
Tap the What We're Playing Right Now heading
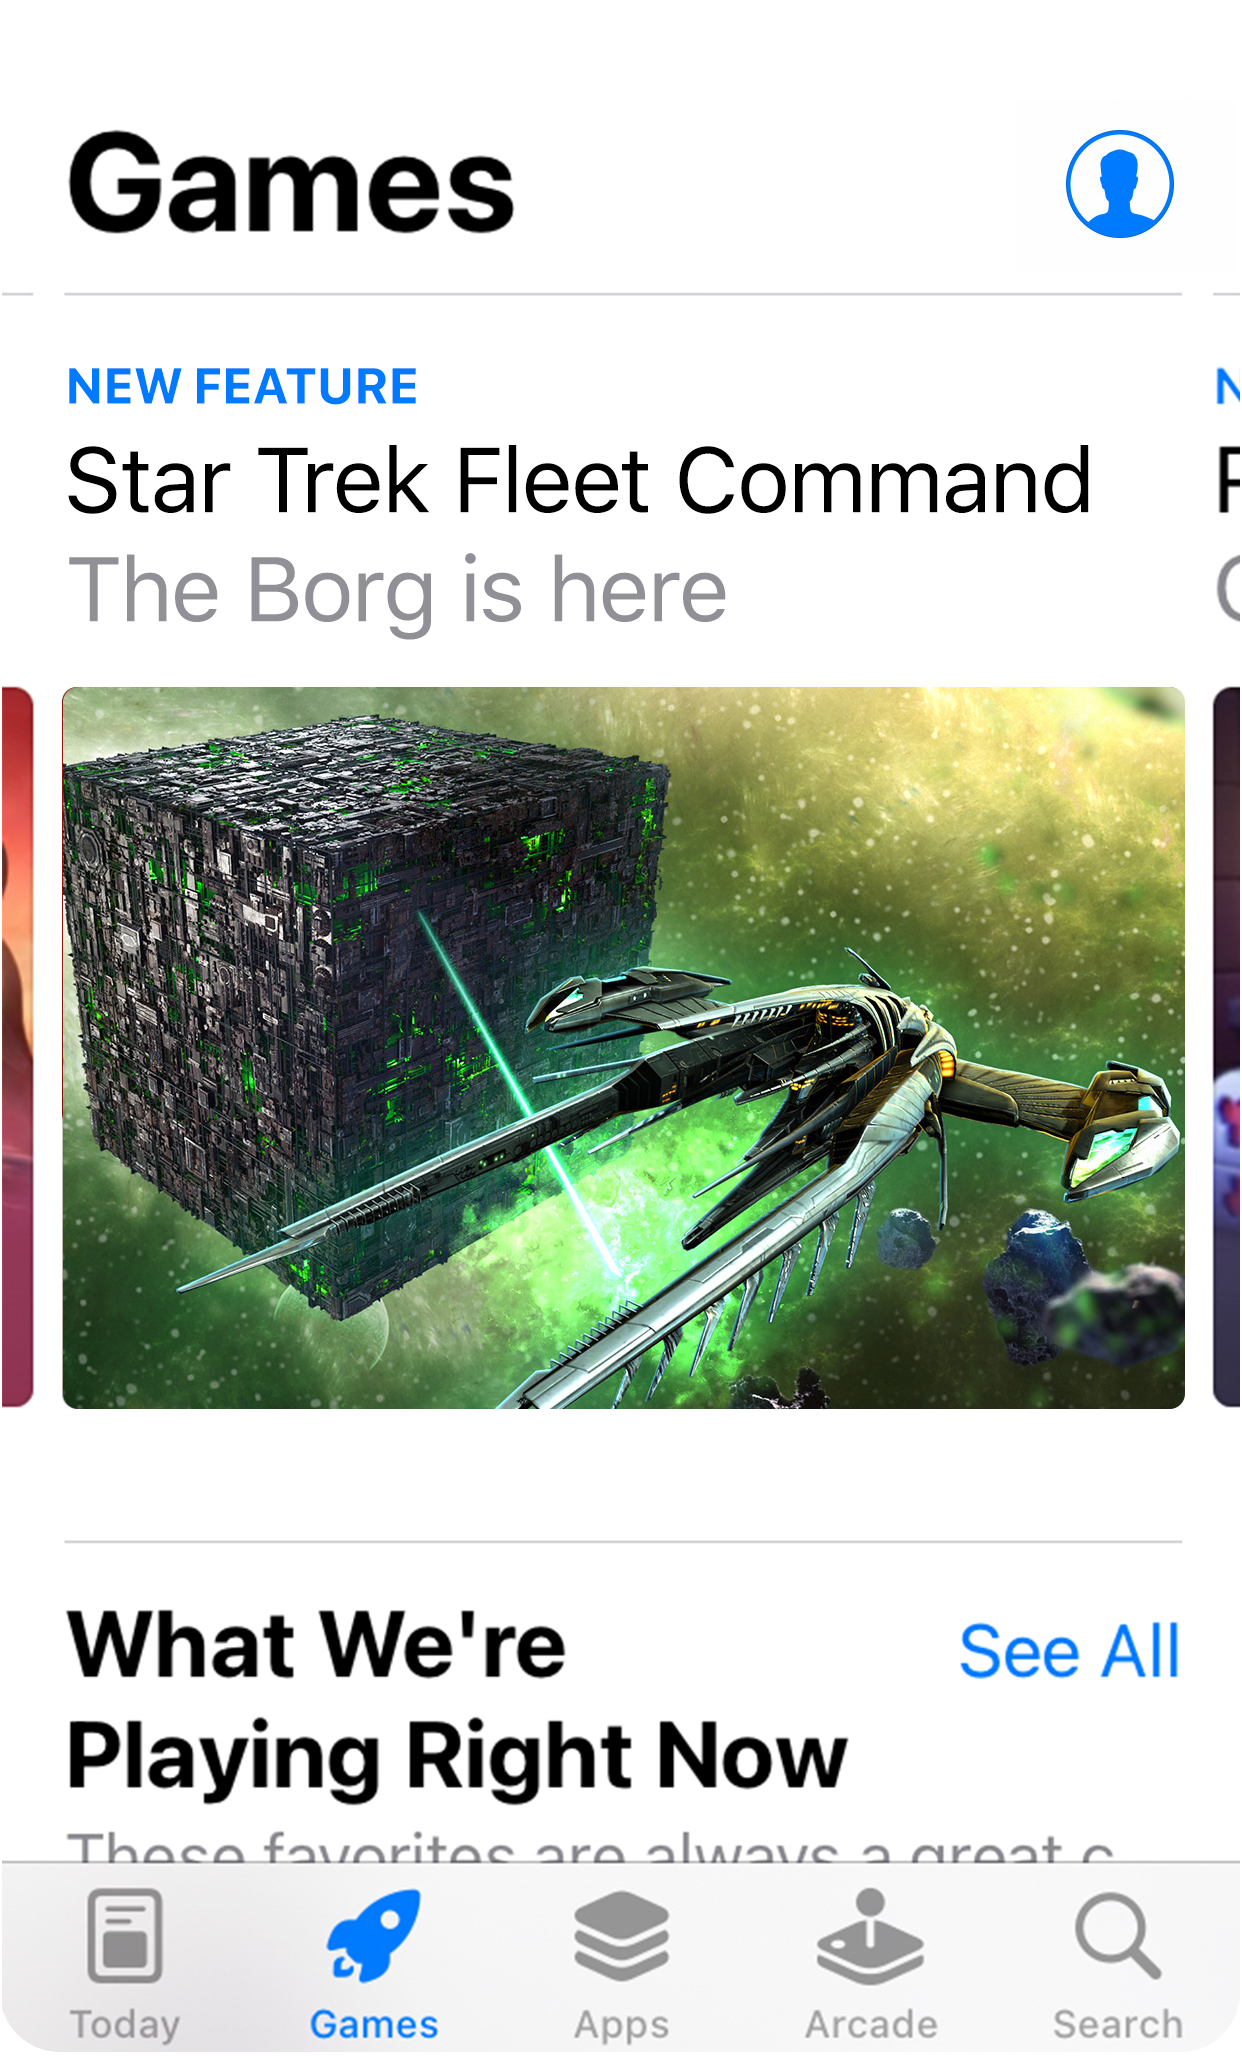tap(457, 1701)
